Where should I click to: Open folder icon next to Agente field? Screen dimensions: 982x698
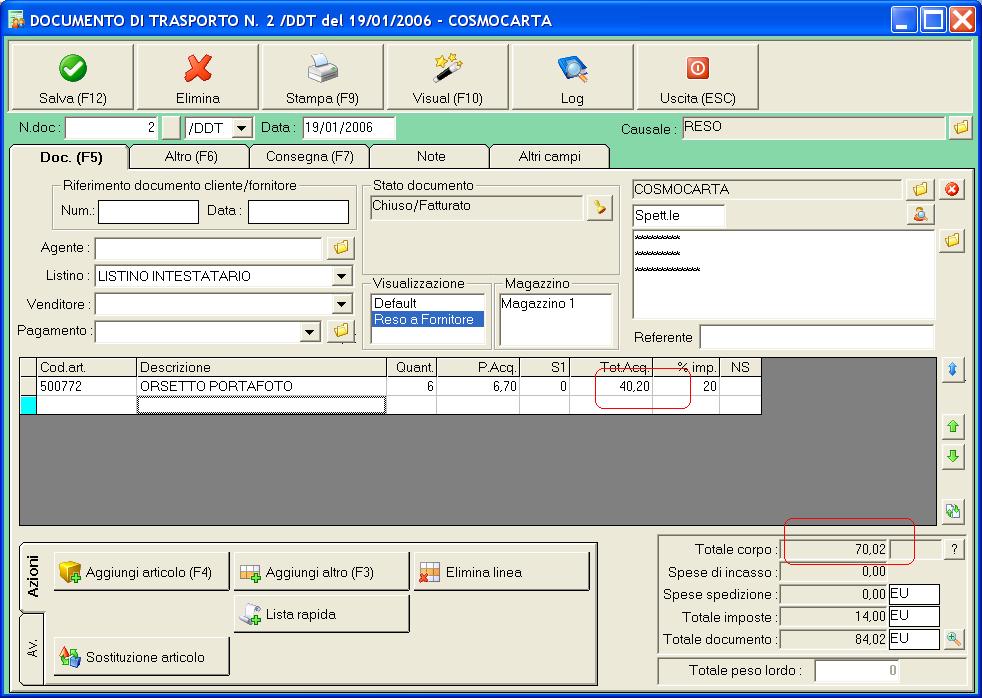(341, 248)
